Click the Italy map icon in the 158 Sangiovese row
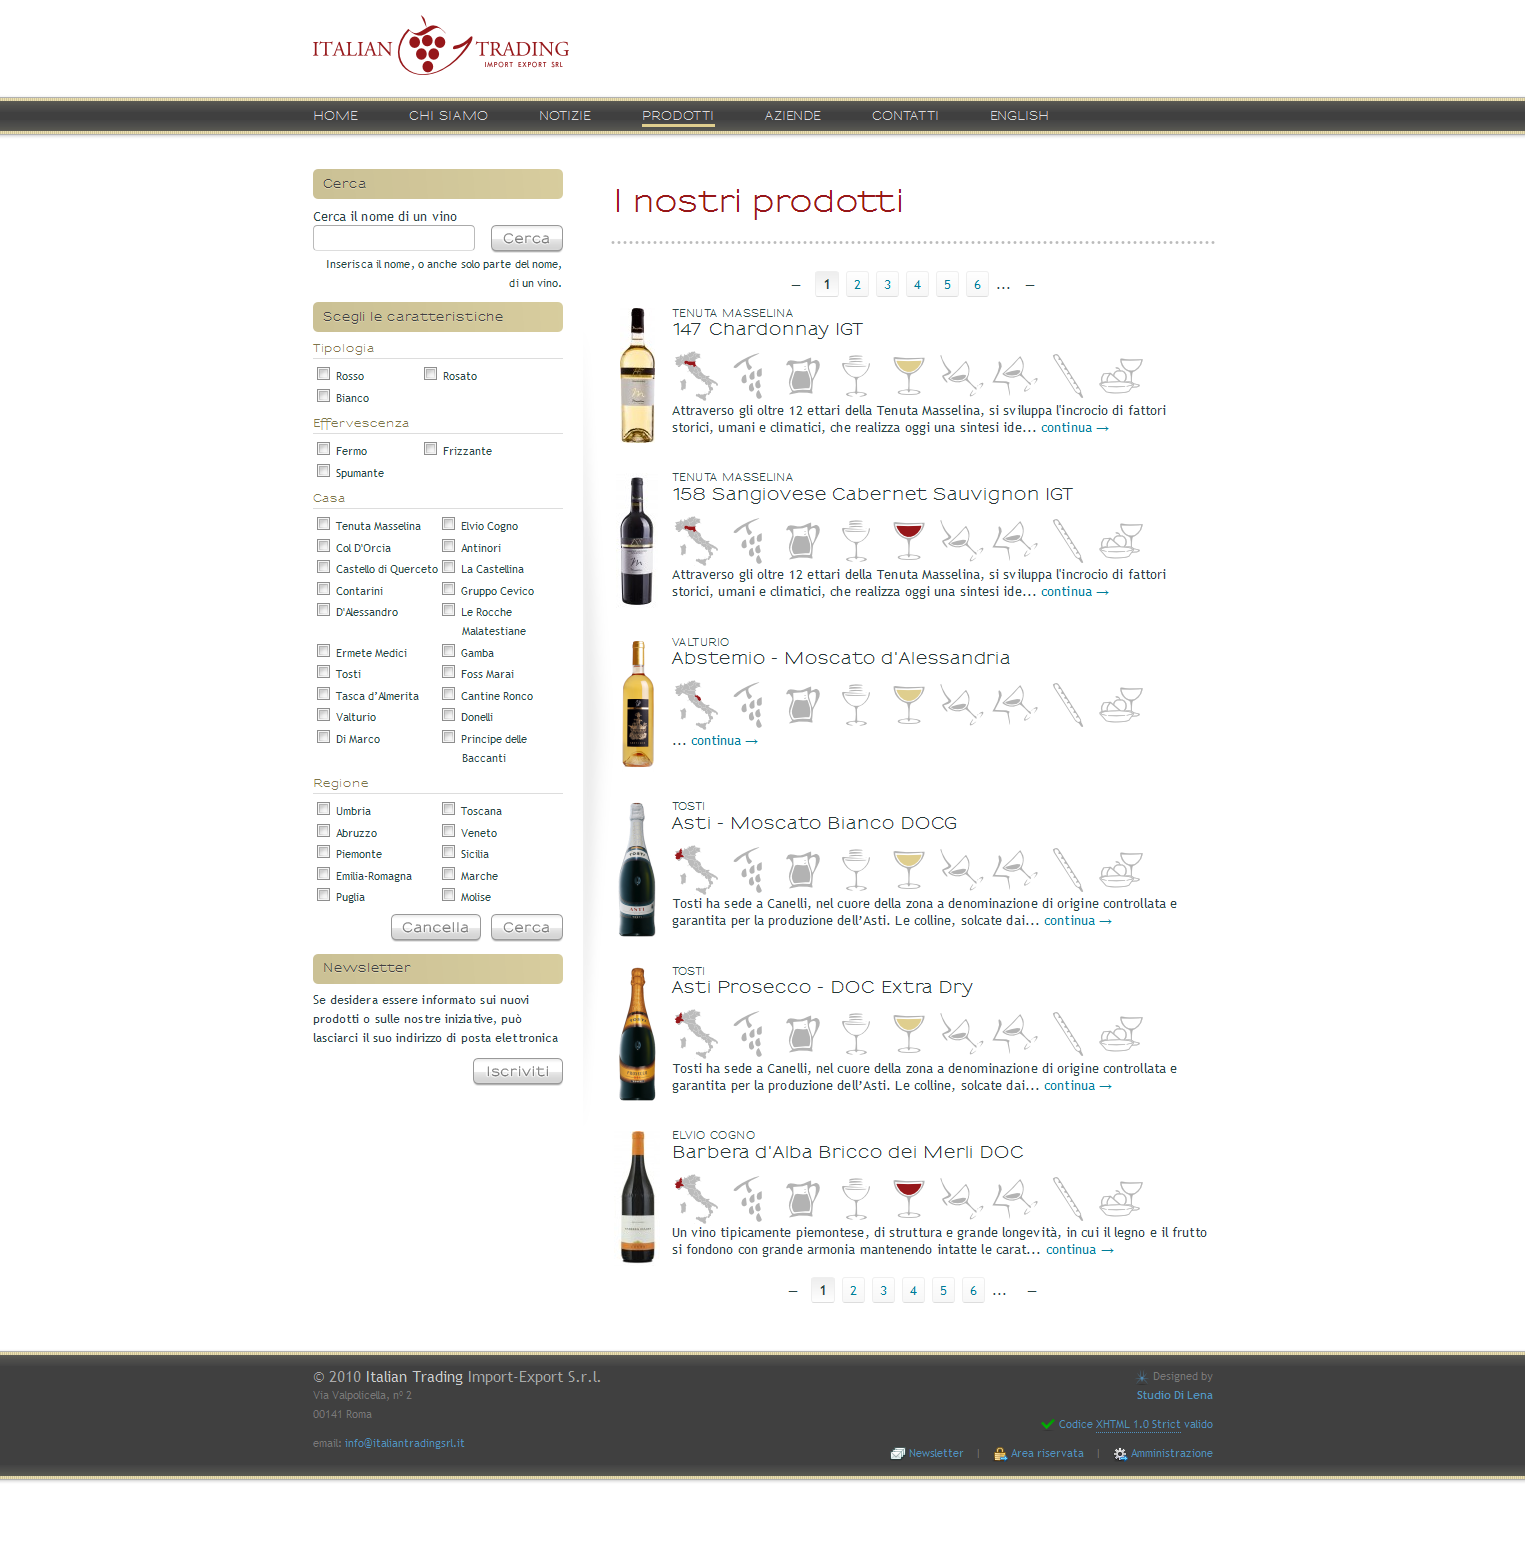 point(696,541)
